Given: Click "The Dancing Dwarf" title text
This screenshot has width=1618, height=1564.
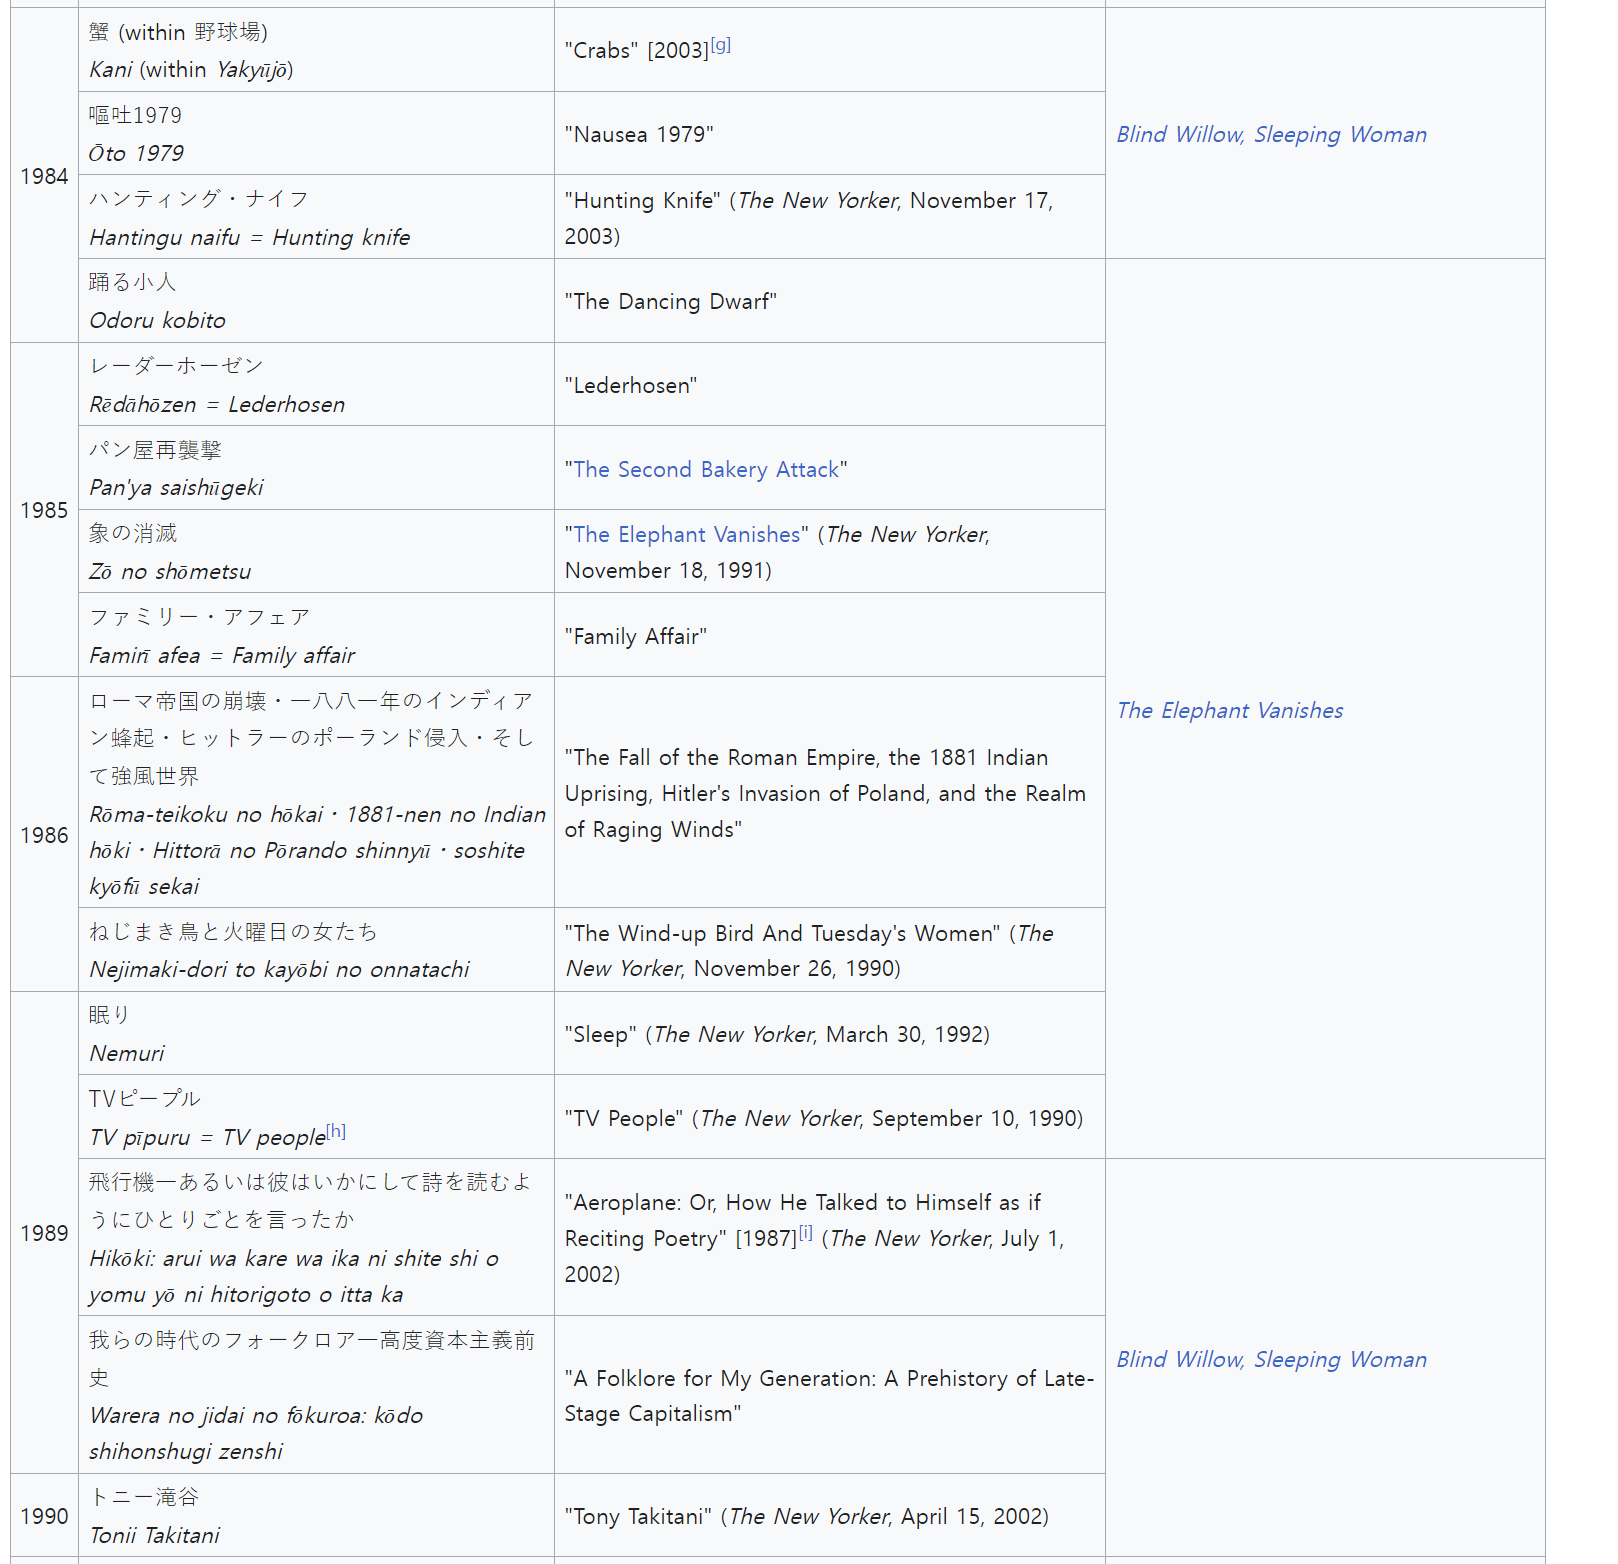Looking at the screenshot, I should click(x=671, y=301).
